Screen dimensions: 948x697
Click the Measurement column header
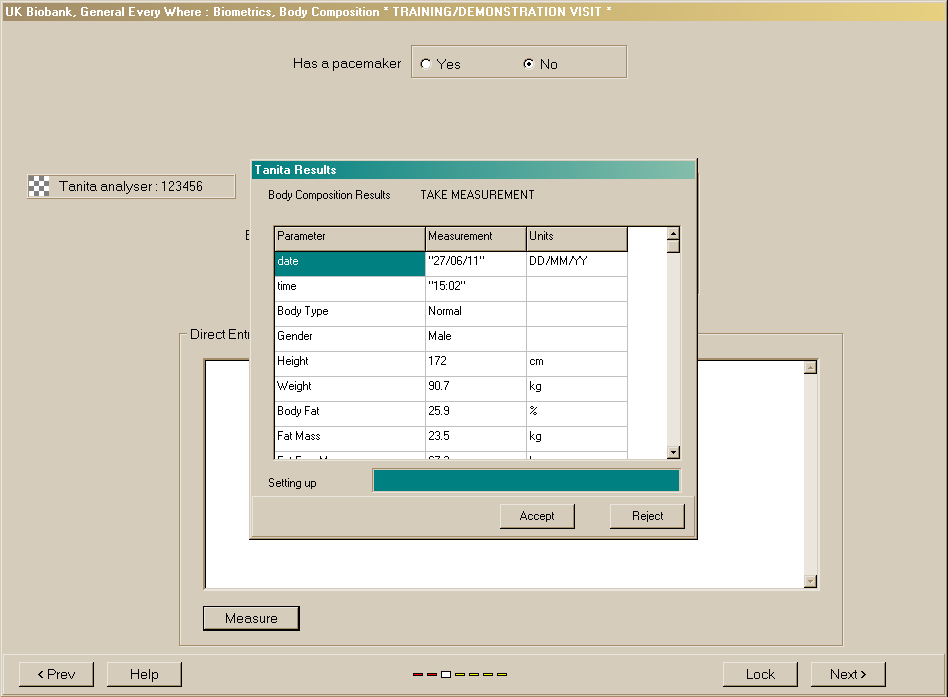(475, 237)
